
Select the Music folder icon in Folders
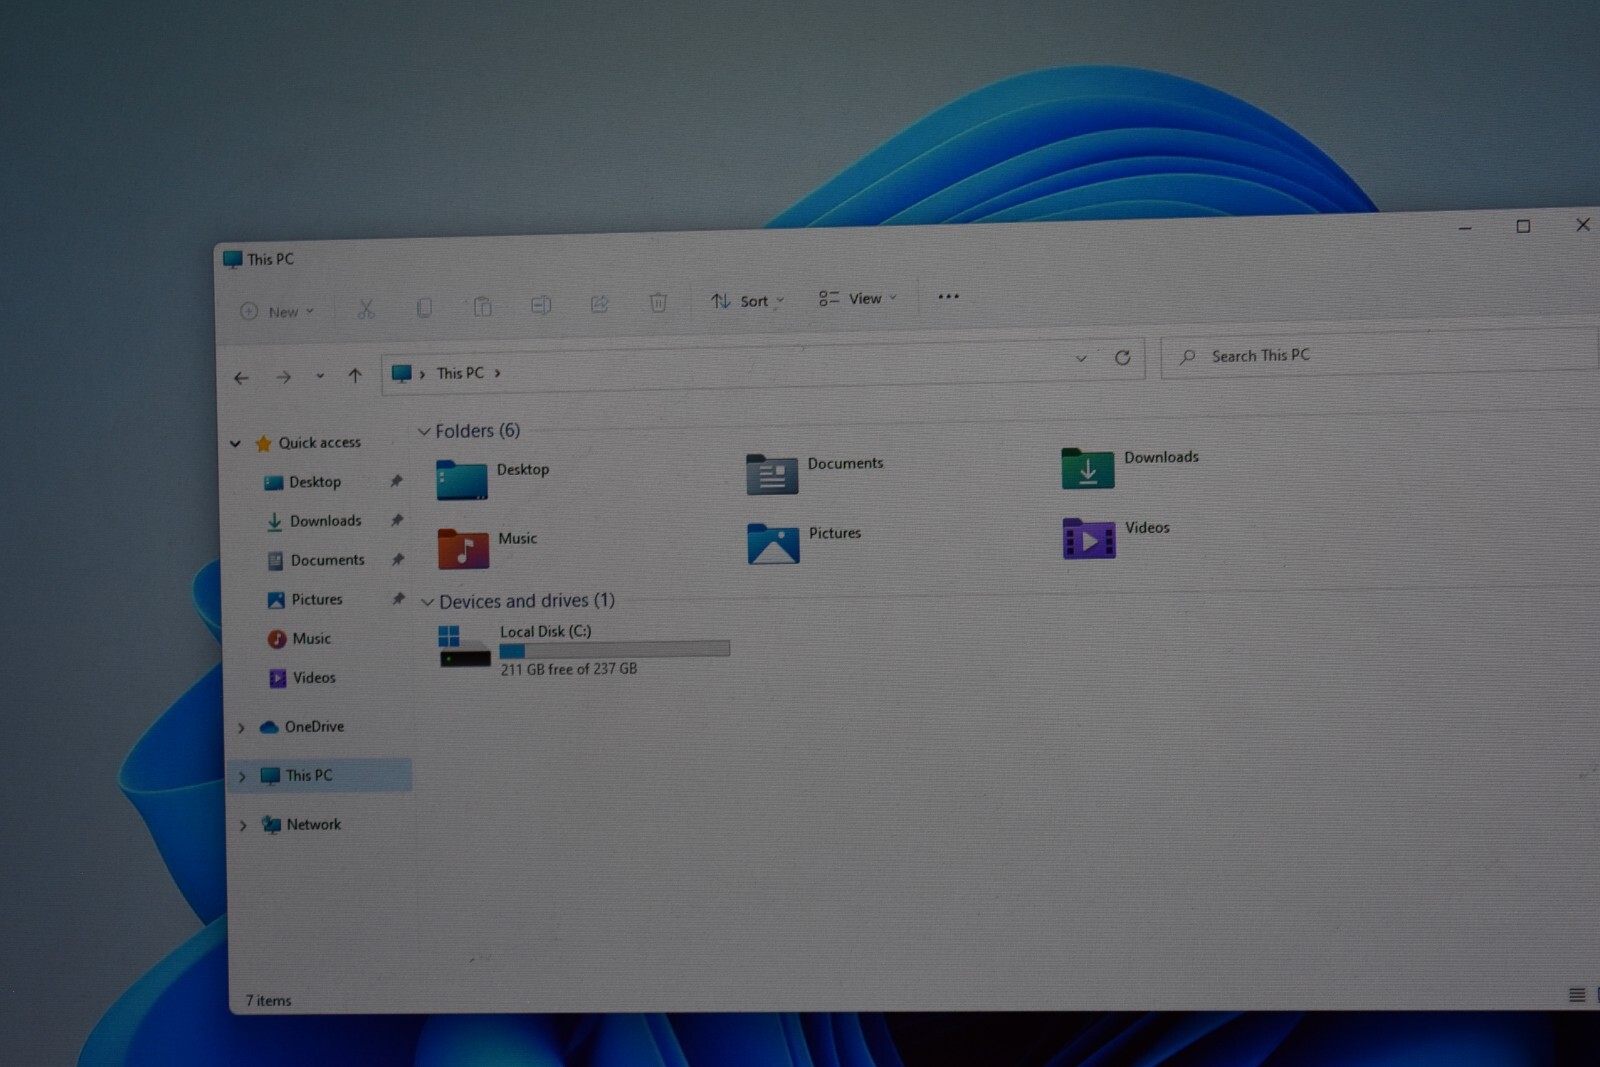tap(463, 548)
